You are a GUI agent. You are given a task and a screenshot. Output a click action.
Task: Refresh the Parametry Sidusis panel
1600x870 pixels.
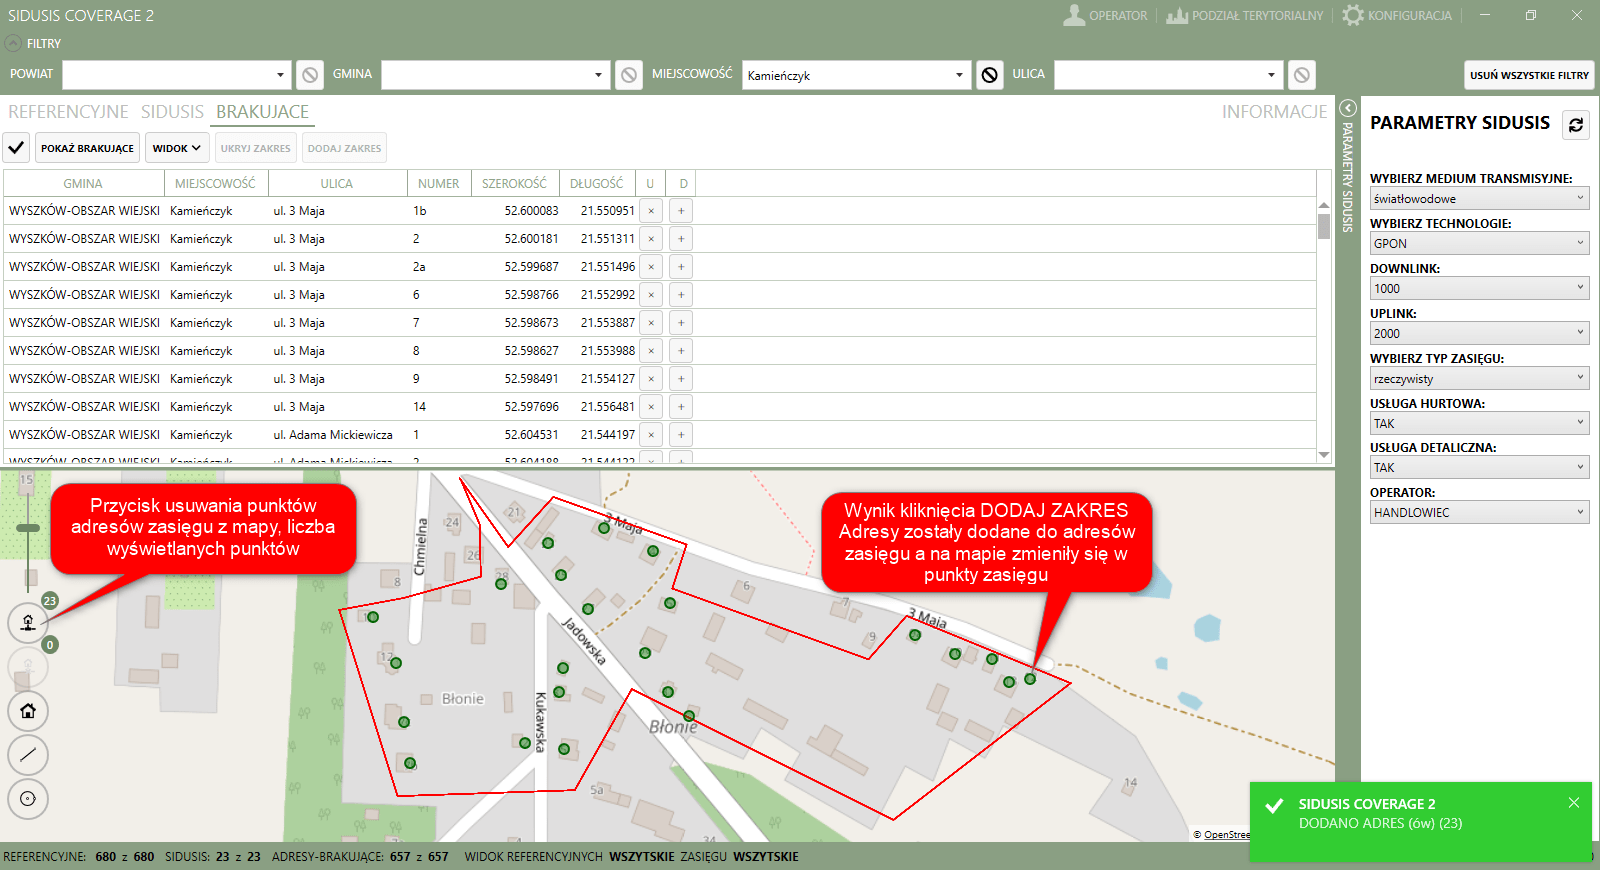coord(1576,125)
